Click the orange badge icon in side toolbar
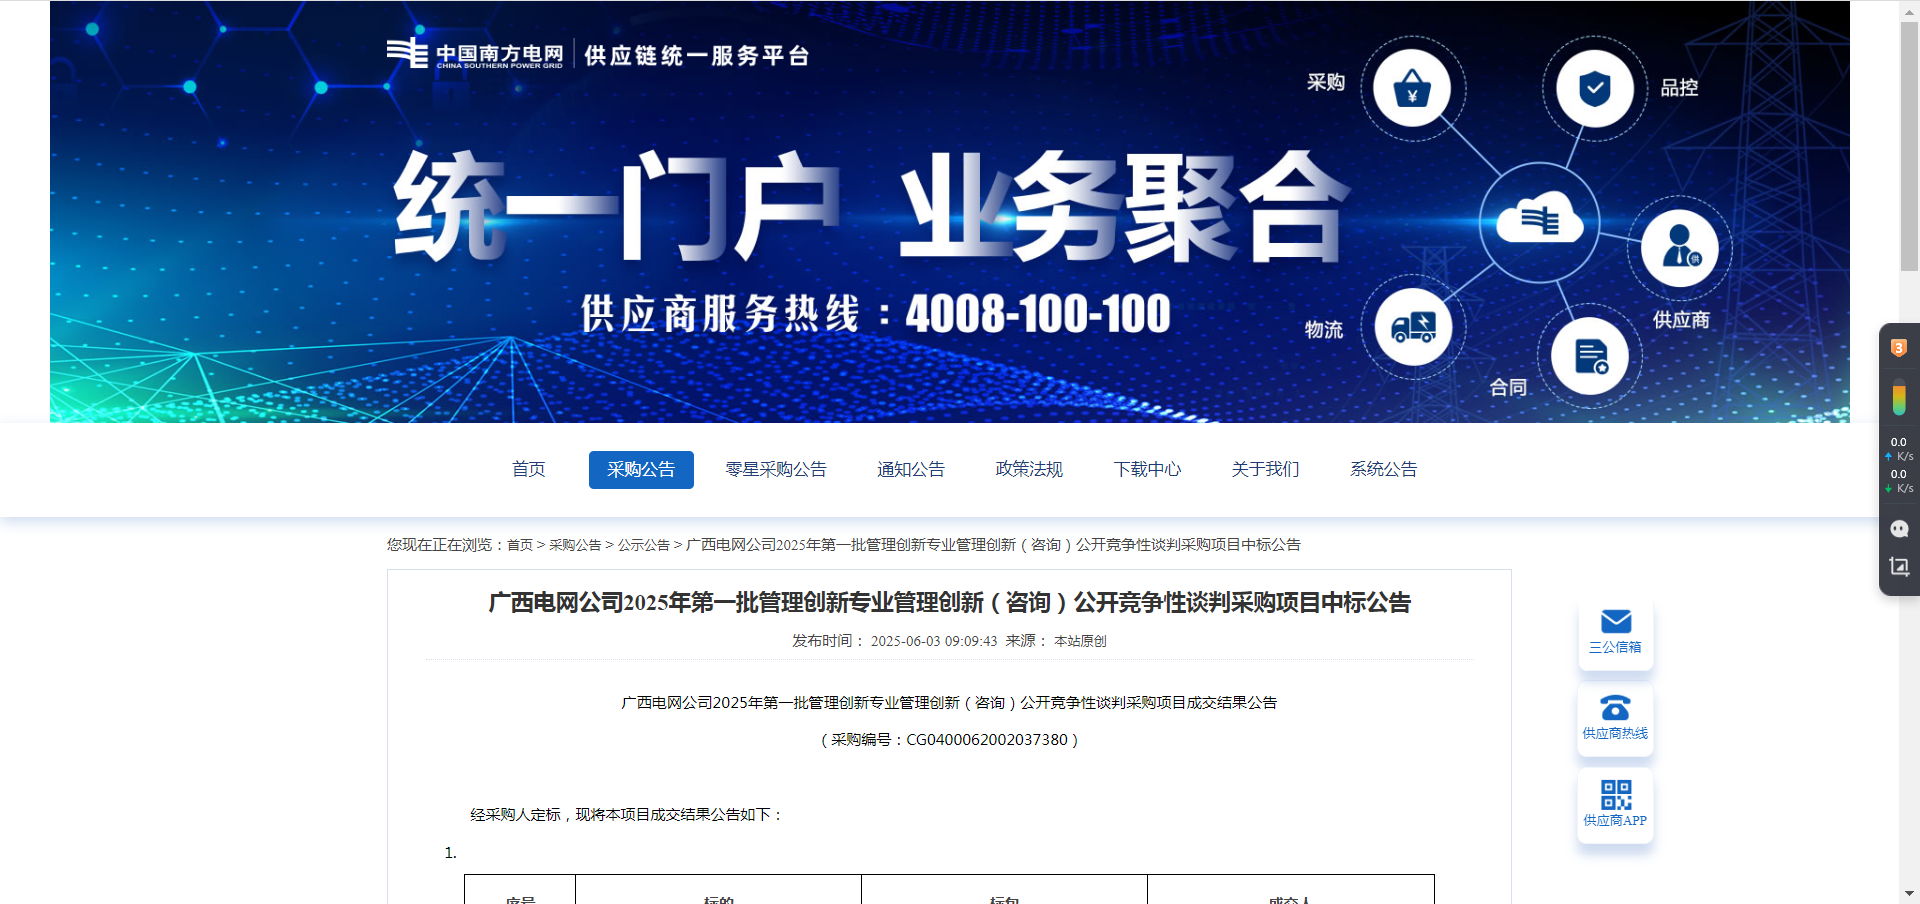This screenshot has height=904, width=1920. 1899,348
